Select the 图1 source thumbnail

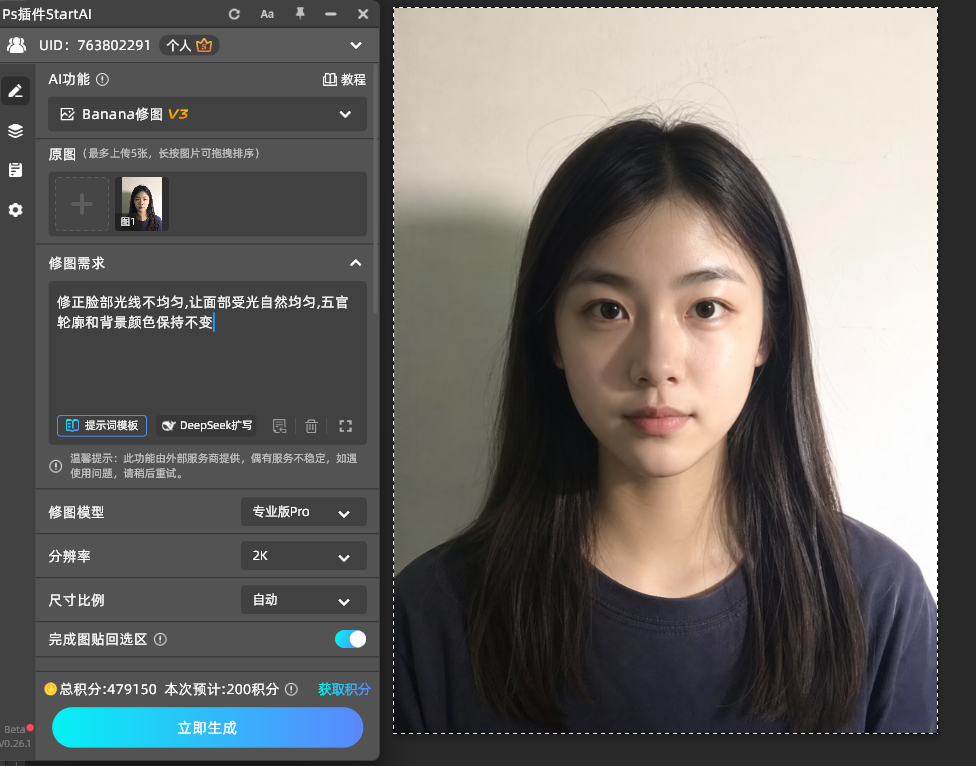coord(142,203)
